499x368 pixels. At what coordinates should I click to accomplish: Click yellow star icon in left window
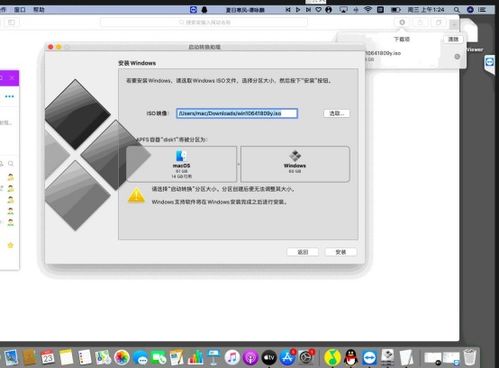tap(11, 245)
